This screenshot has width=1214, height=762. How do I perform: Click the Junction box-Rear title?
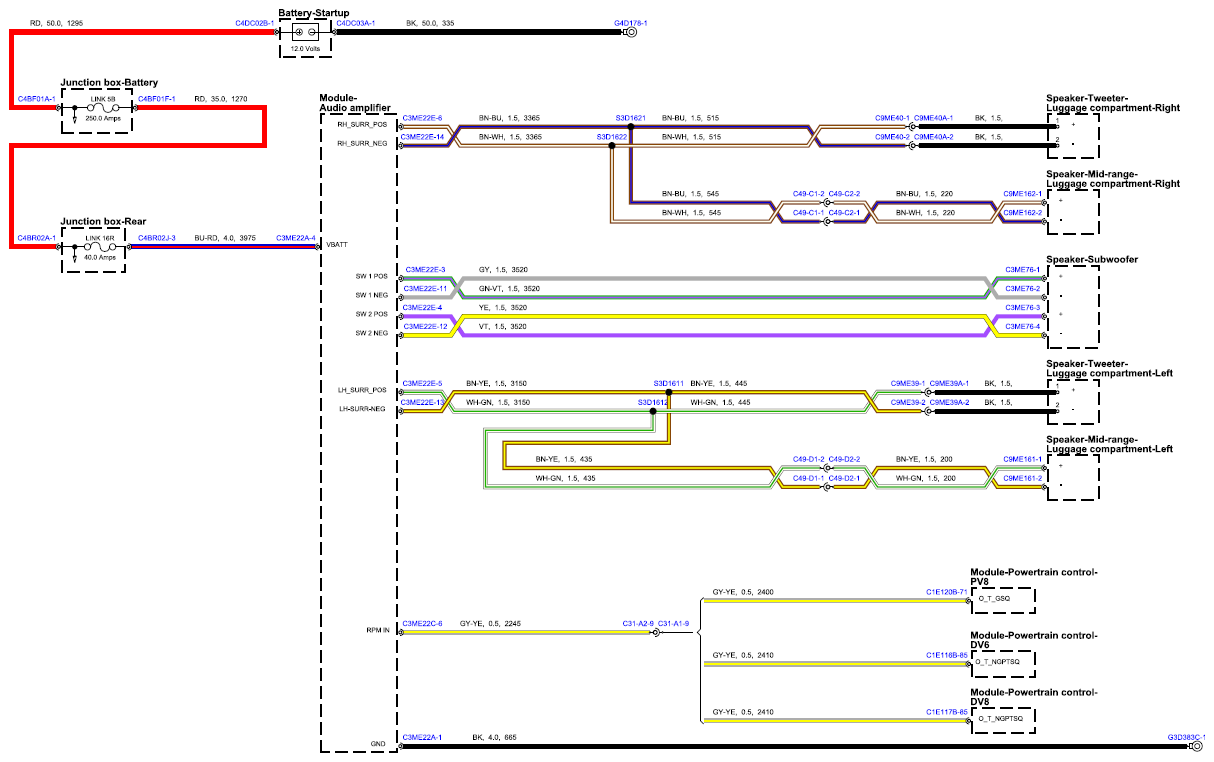102,220
